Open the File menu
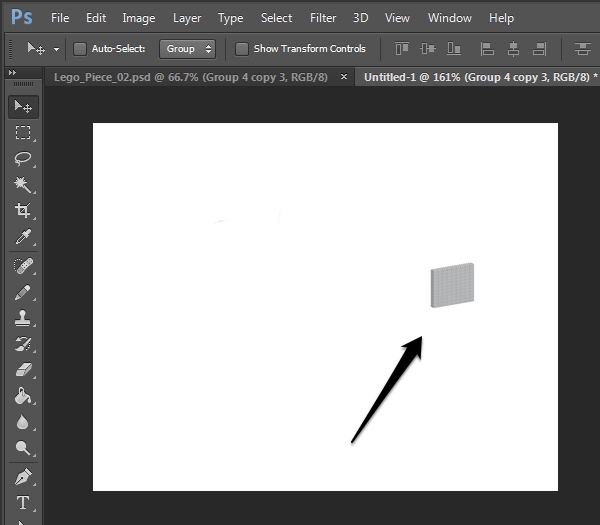This screenshot has height=525, width=600. pos(60,18)
